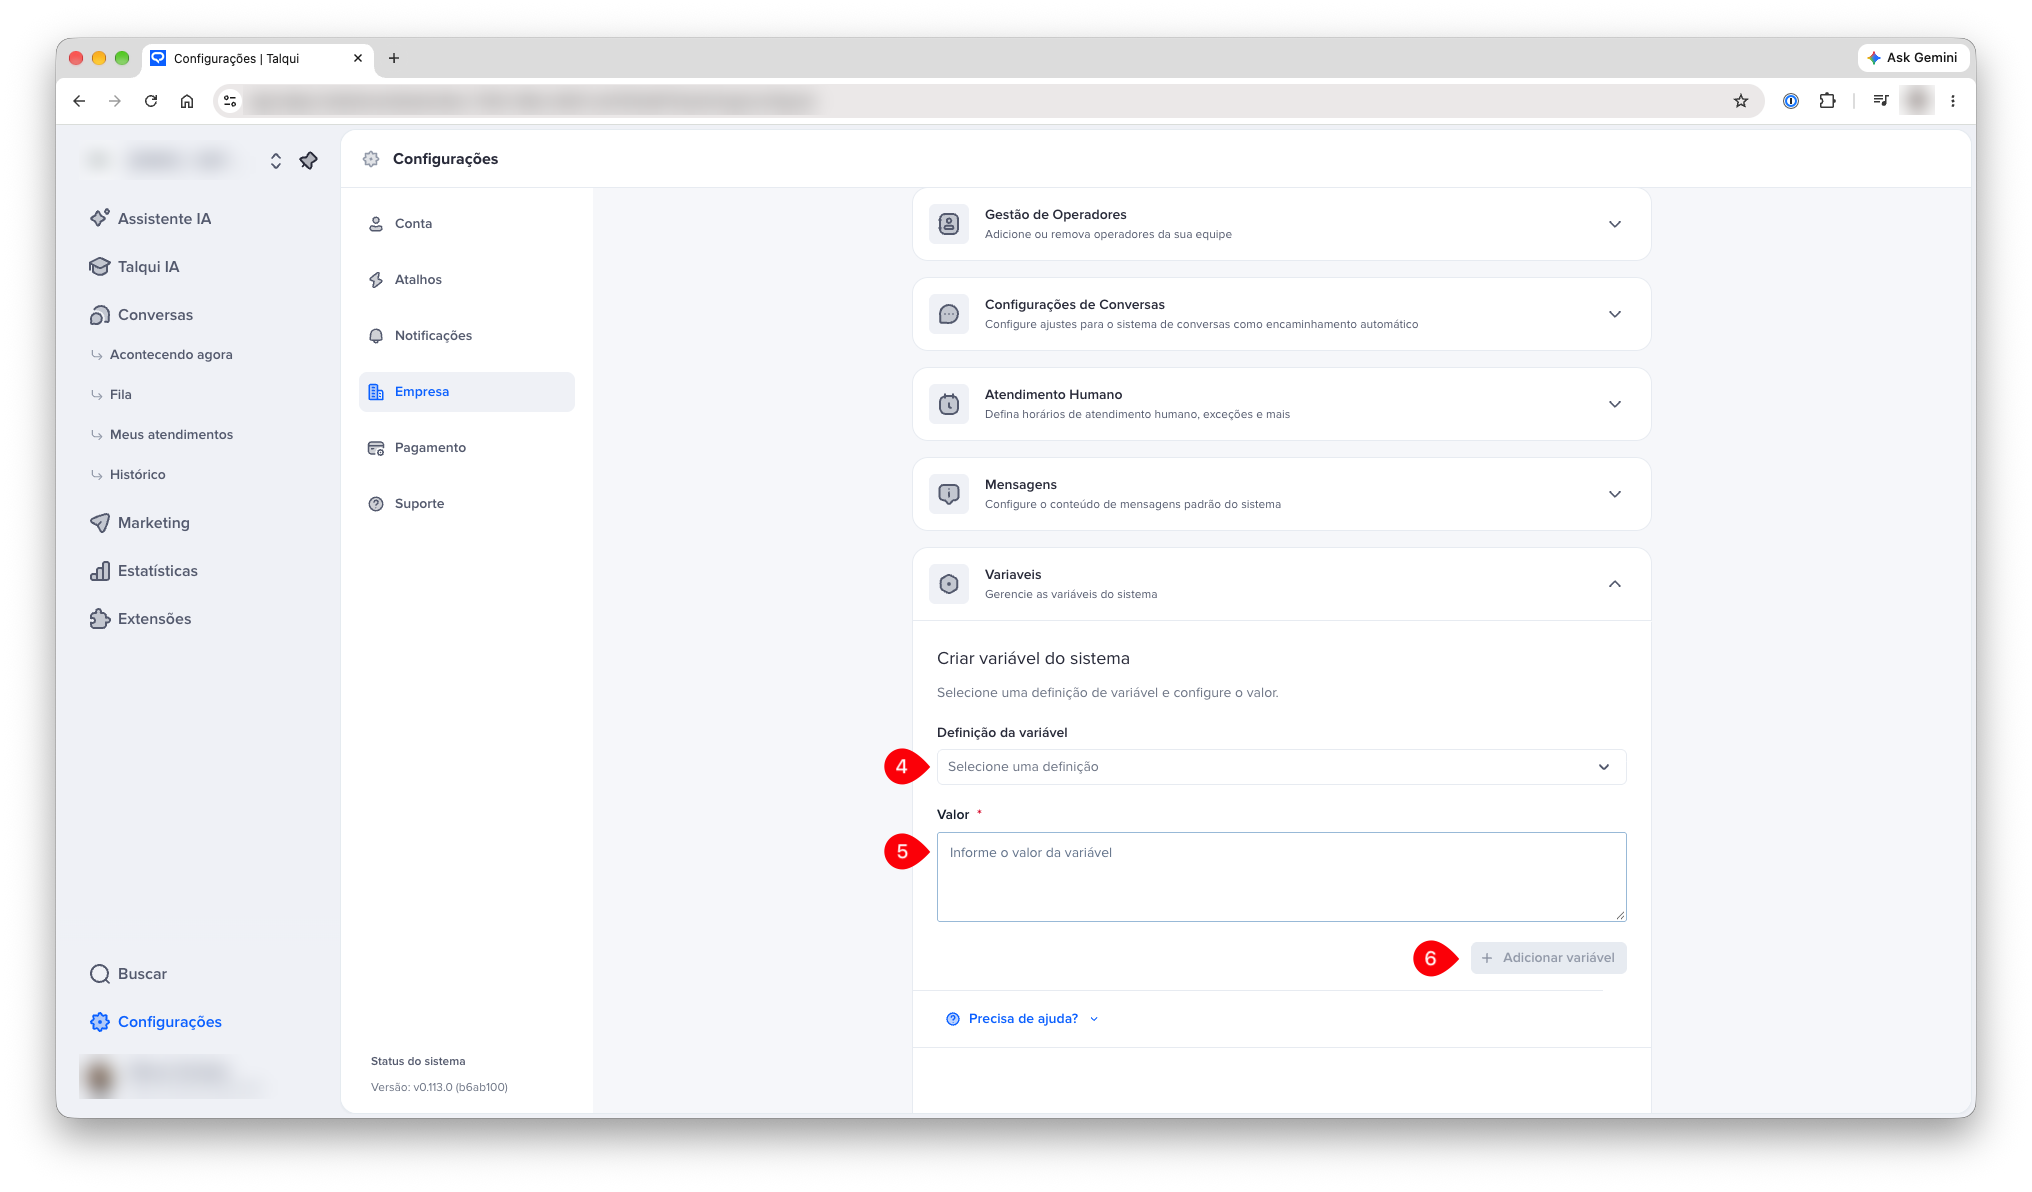Viewport: 2032px width, 1192px height.
Task: Click the bookmark star in address bar
Action: [1741, 101]
